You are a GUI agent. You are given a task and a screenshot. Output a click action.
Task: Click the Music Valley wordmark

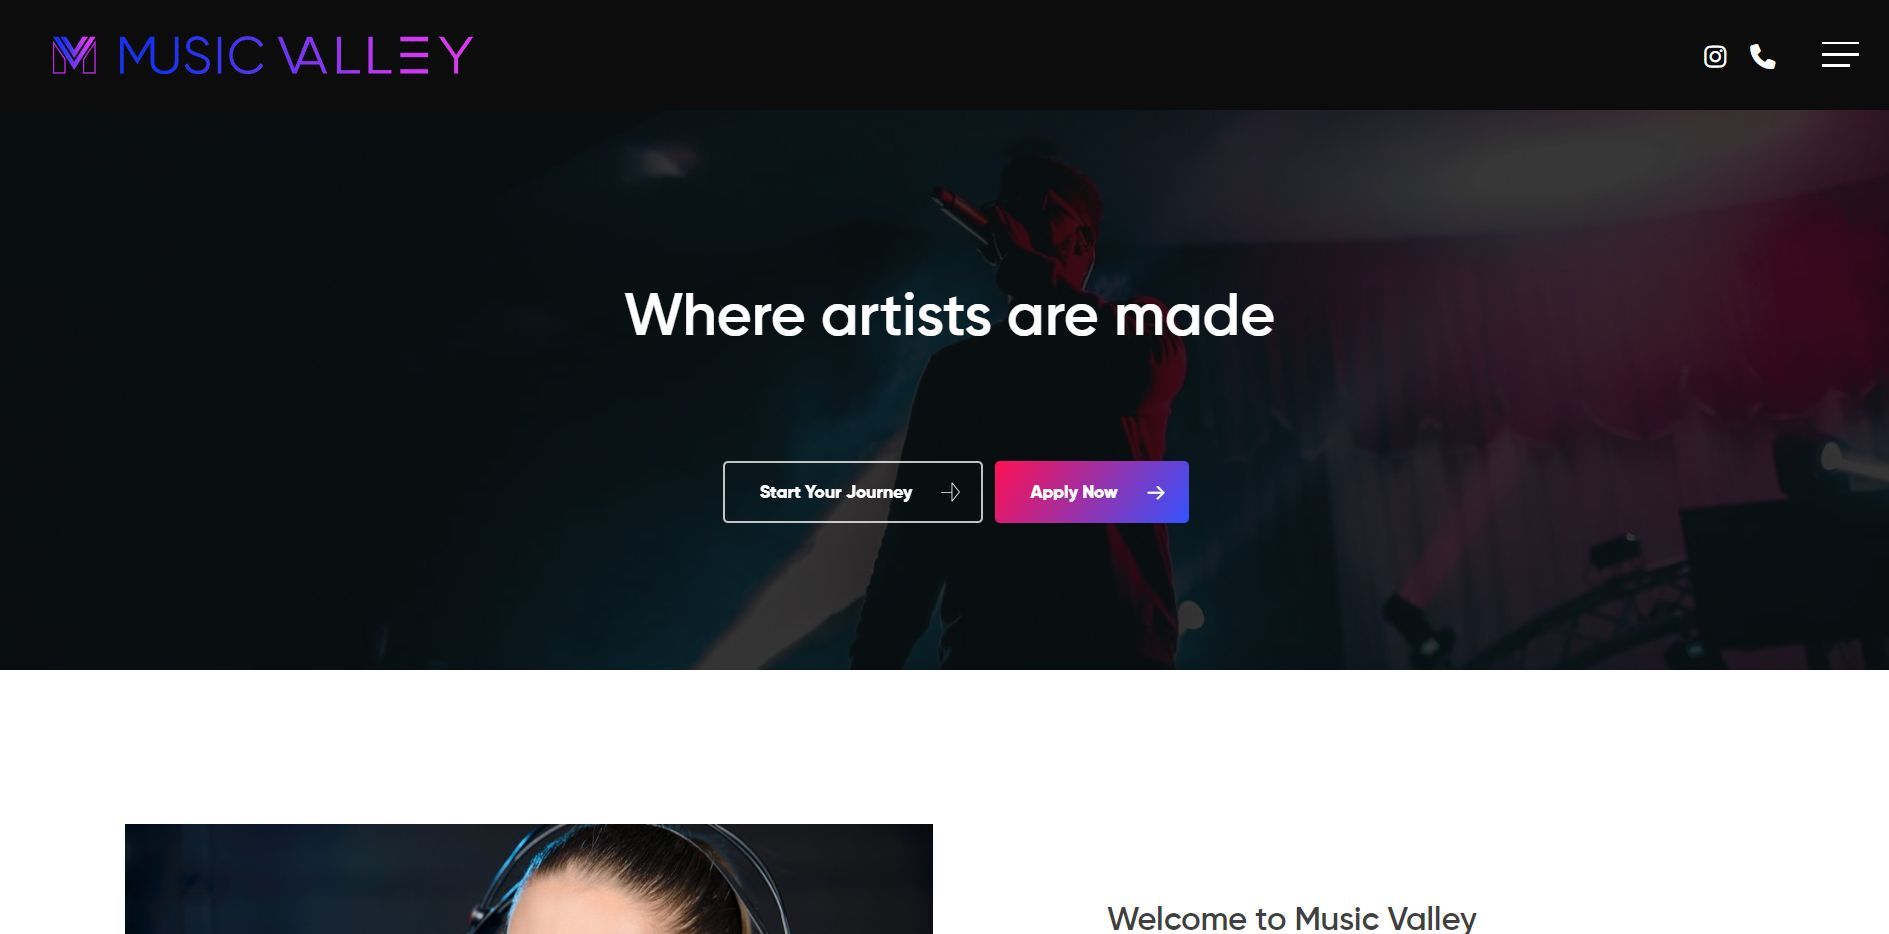click(x=295, y=55)
